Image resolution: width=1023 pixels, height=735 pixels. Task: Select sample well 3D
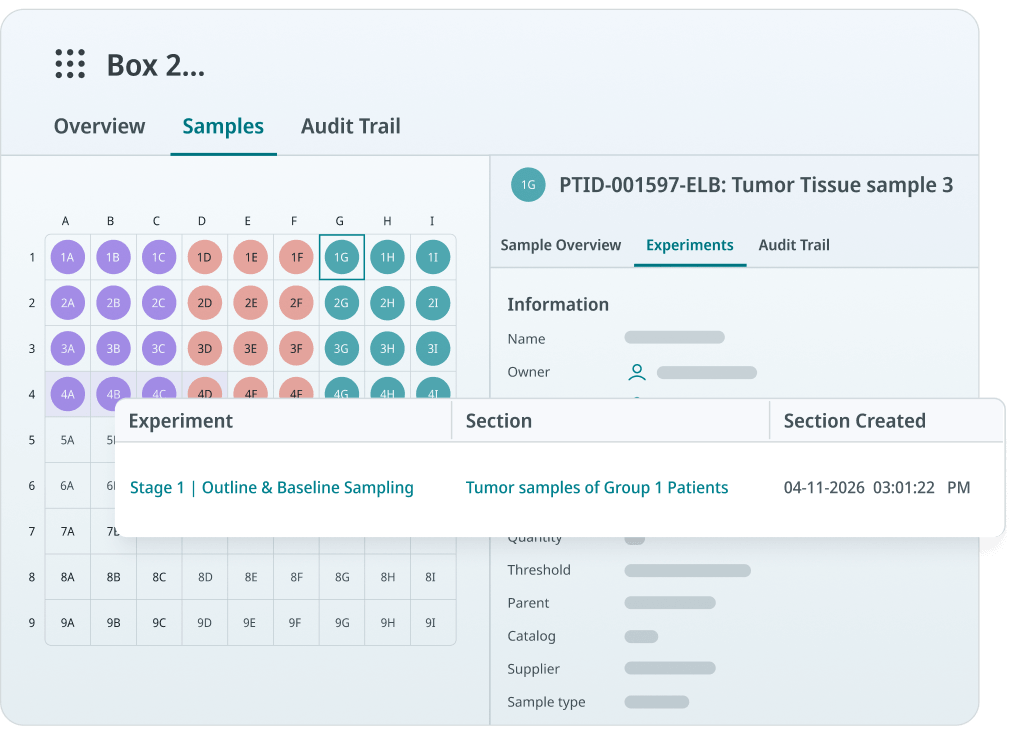tap(205, 348)
